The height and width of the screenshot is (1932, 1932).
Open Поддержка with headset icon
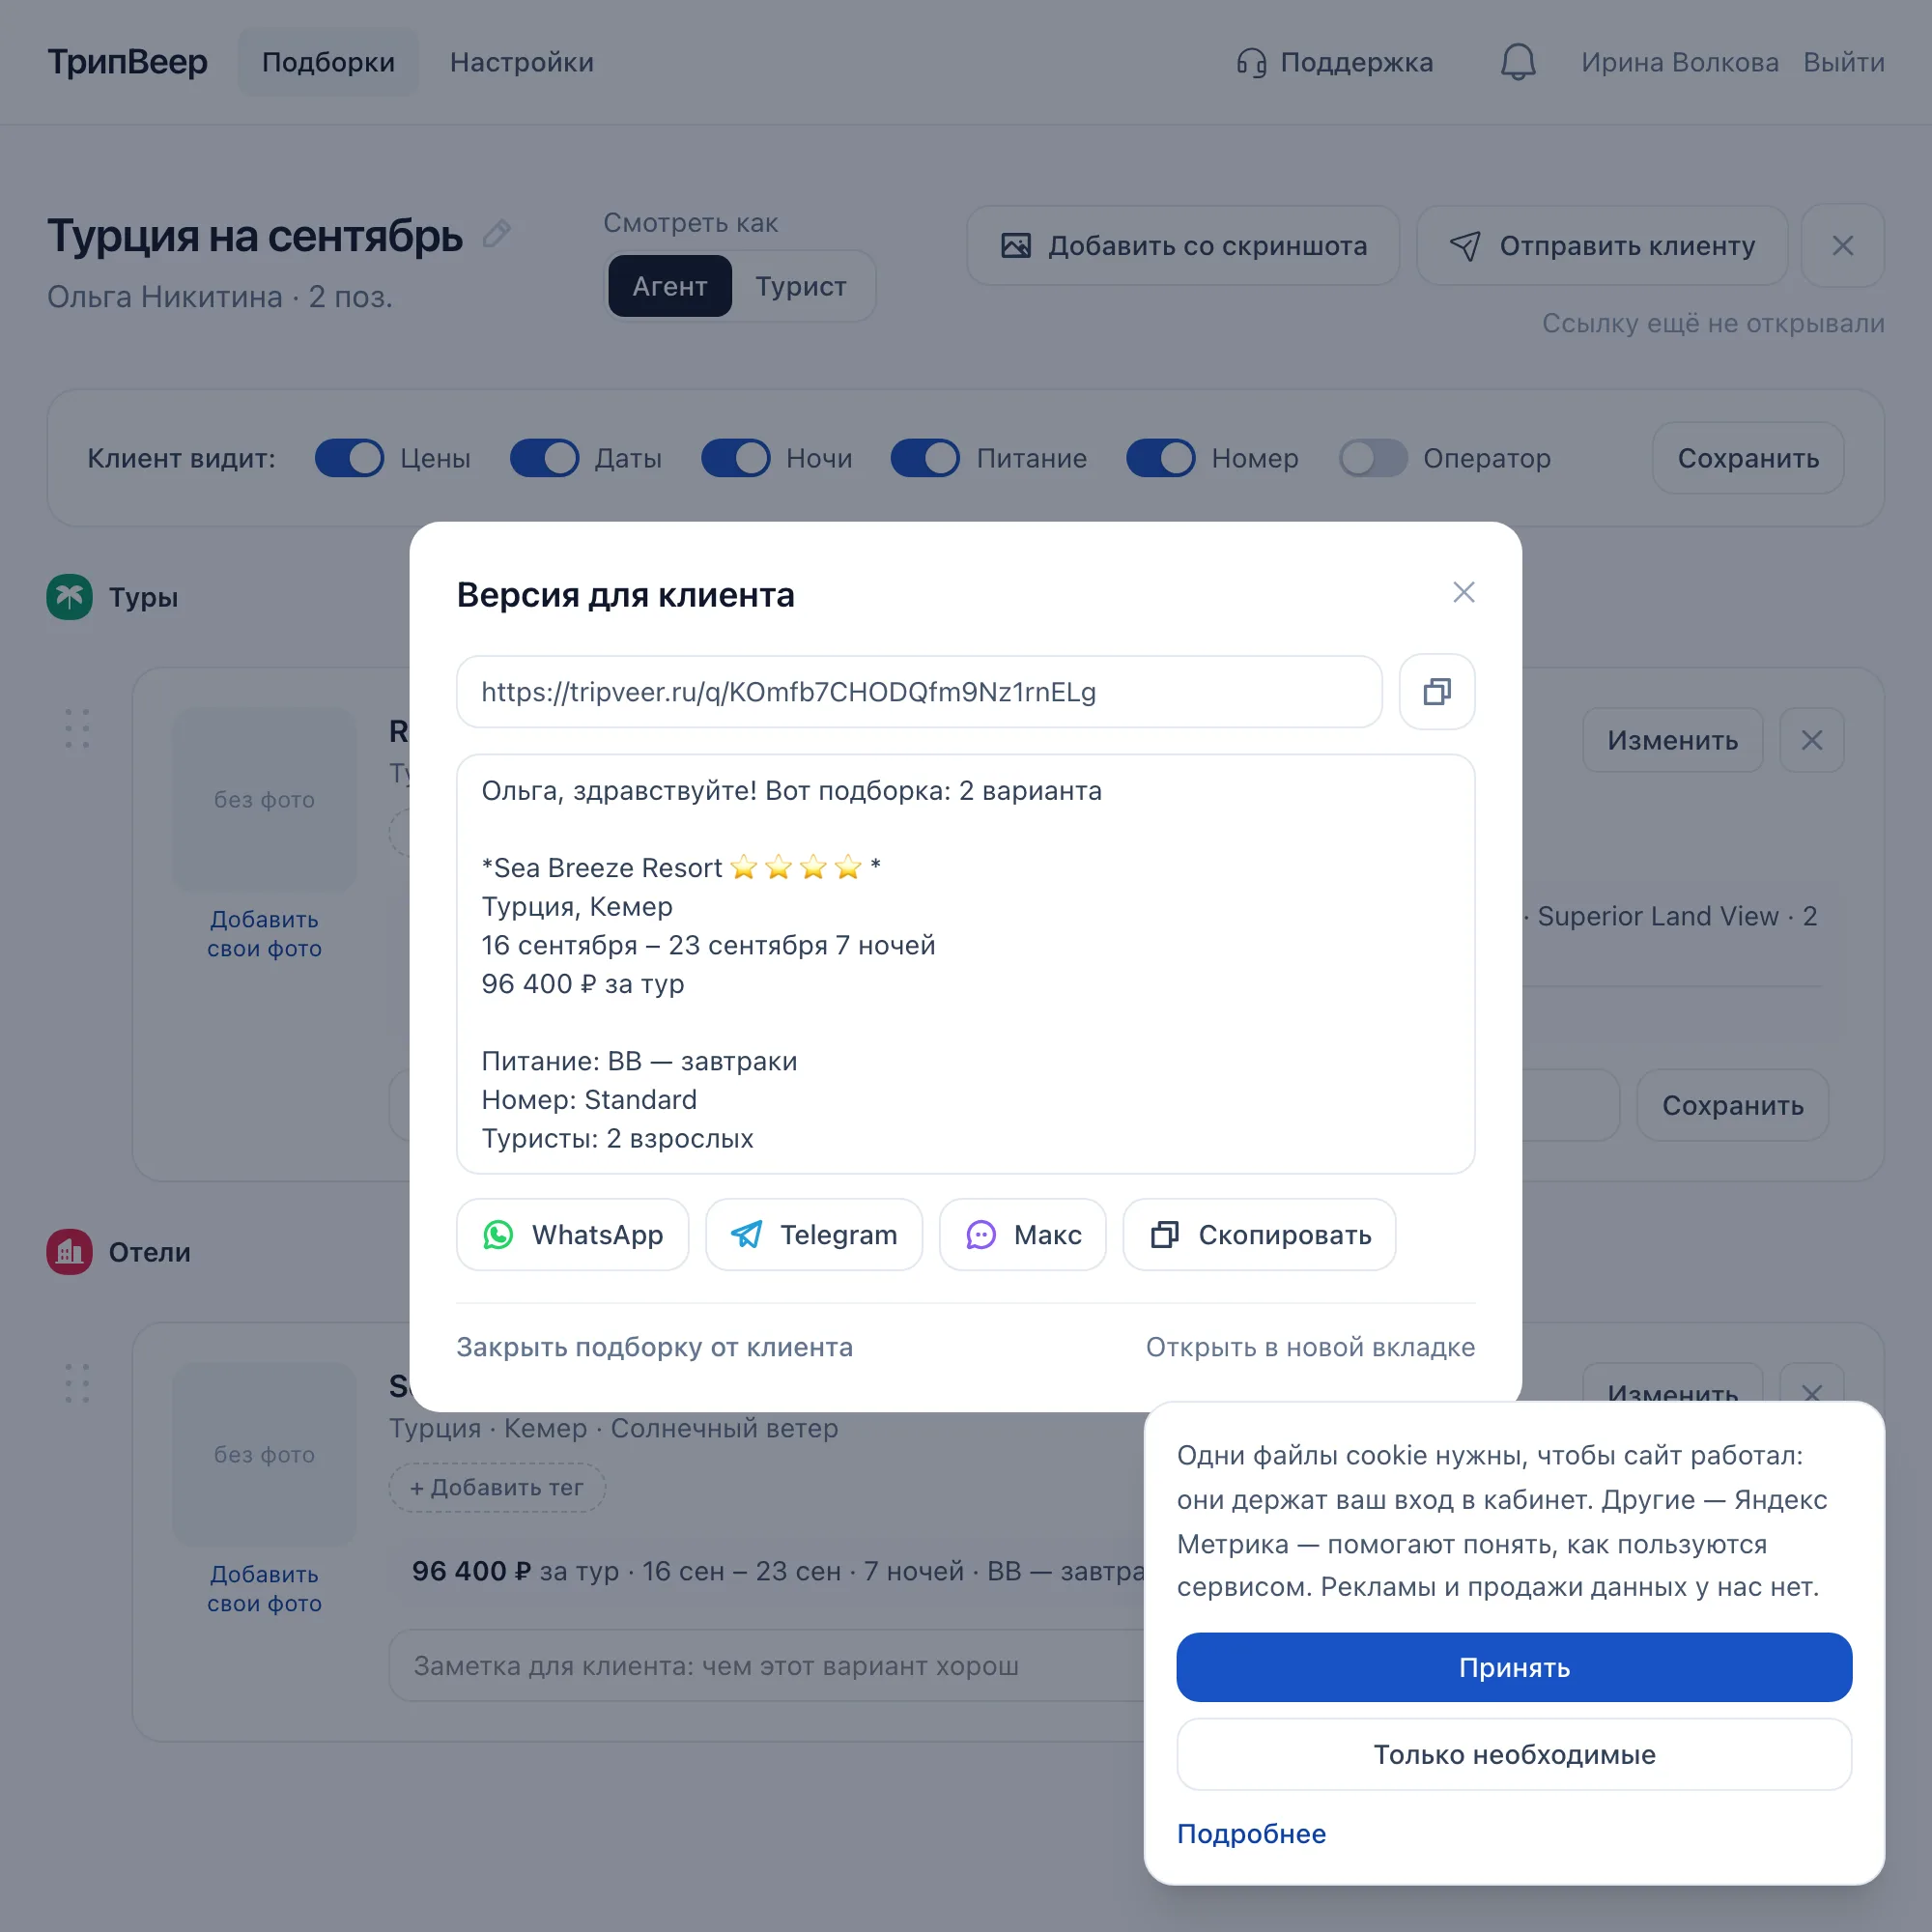click(x=1334, y=62)
